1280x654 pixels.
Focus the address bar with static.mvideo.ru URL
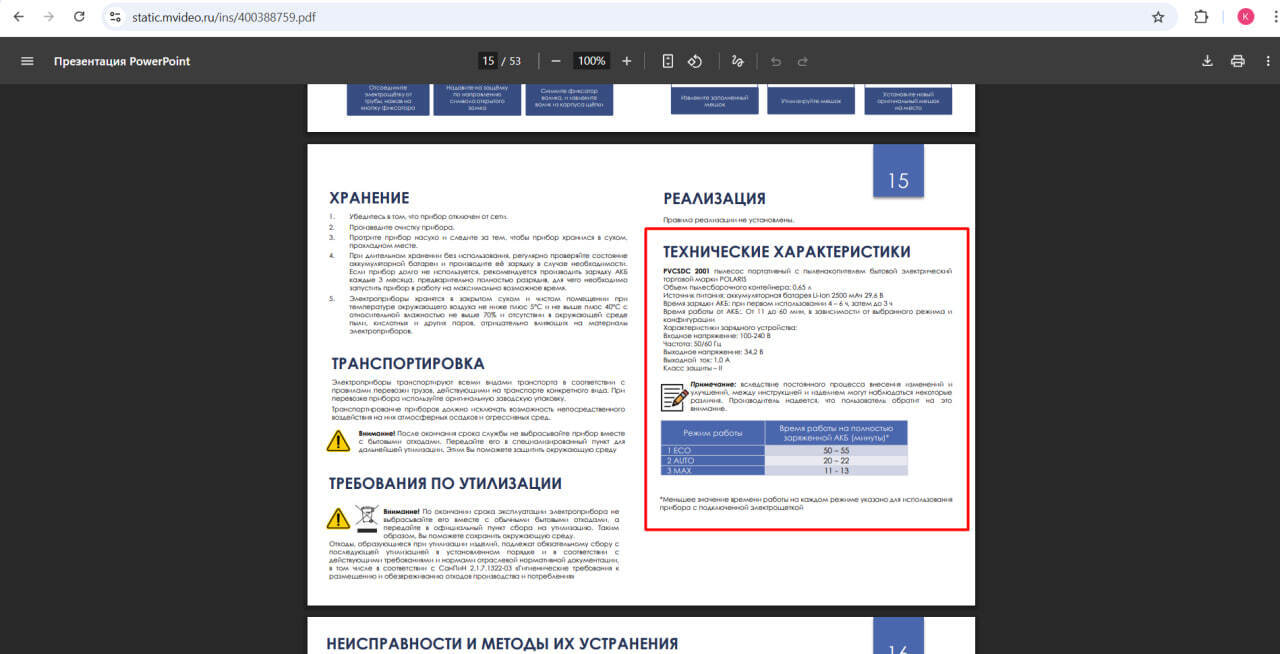640,17
